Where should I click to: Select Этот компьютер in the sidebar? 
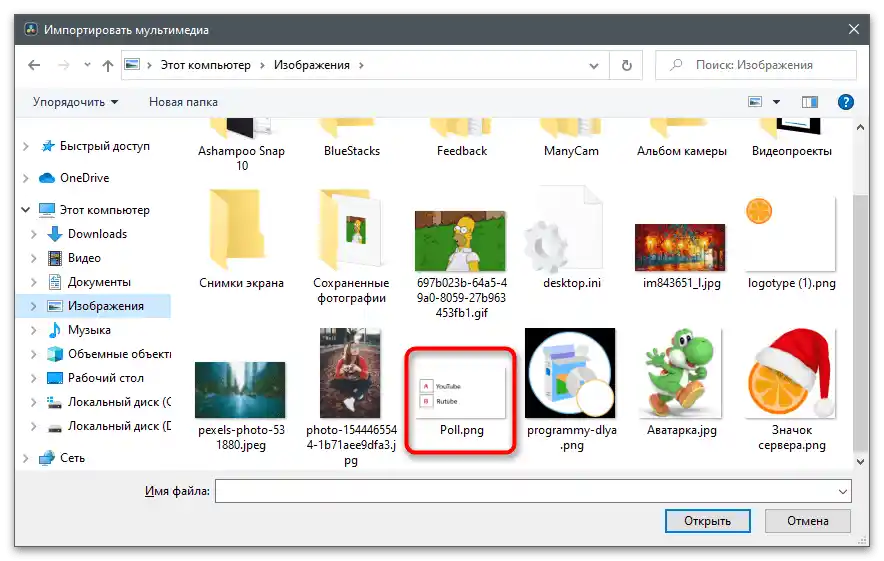(104, 210)
